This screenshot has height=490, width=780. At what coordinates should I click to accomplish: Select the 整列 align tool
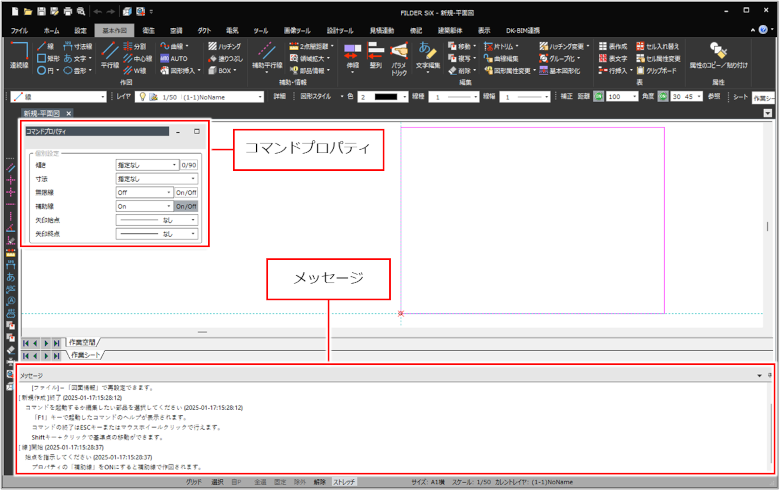(374, 56)
